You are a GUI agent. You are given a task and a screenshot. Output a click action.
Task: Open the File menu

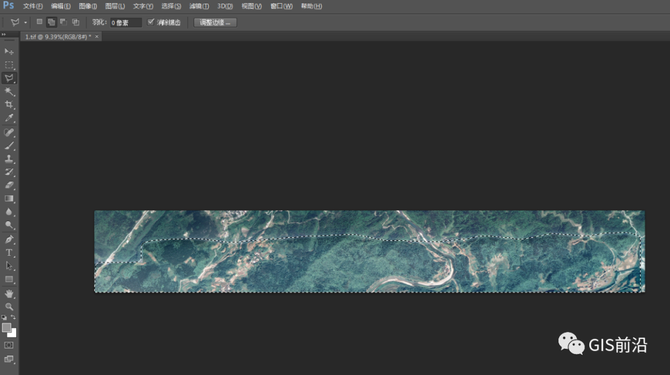point(32,6)
